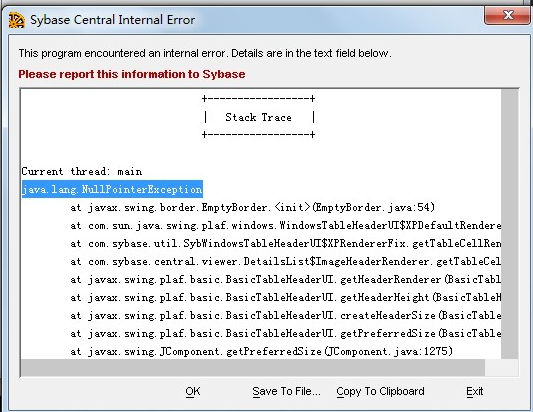Click the SybWindowsTableHeaderUI$XPRendererFix line
The image size is (533, 412).
tap(286, 243)
